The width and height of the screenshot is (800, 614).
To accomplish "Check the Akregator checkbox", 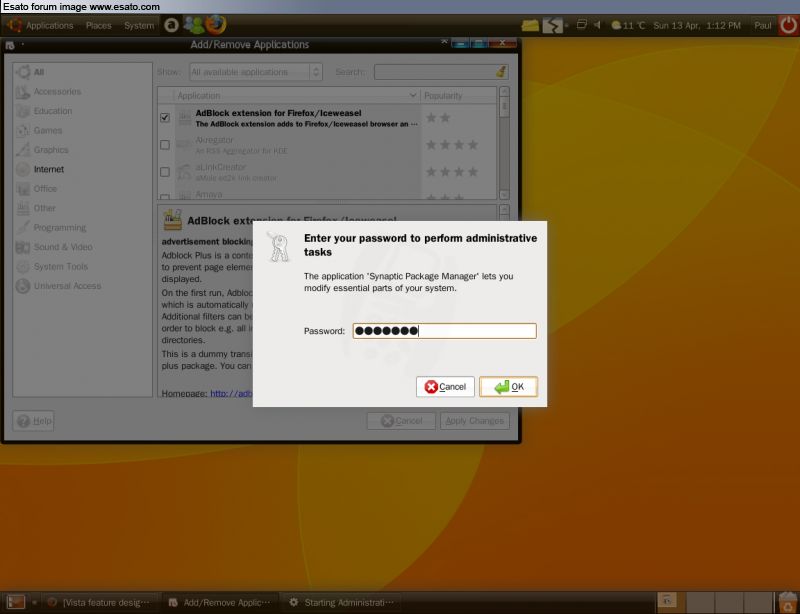I will (x=165, y=145).
